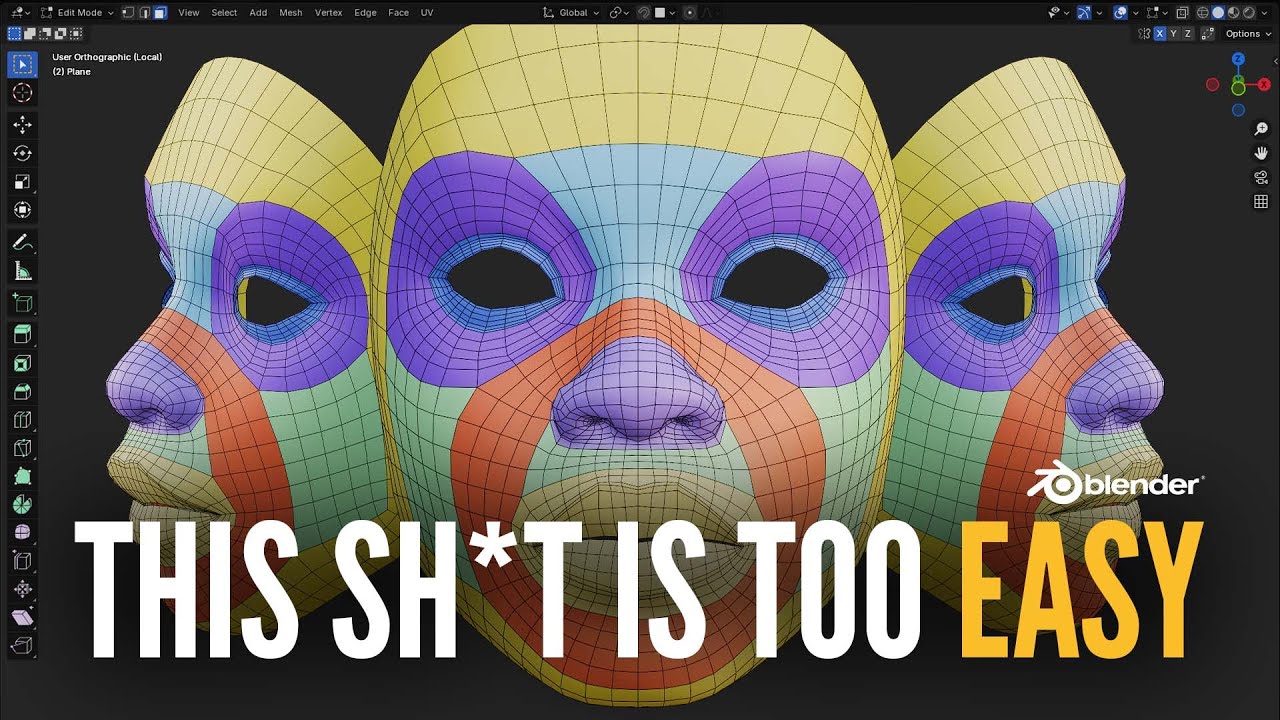This screenshot has width=1280, height=720.
Task: Select the Move tool
Action: (x=23, y=124)
